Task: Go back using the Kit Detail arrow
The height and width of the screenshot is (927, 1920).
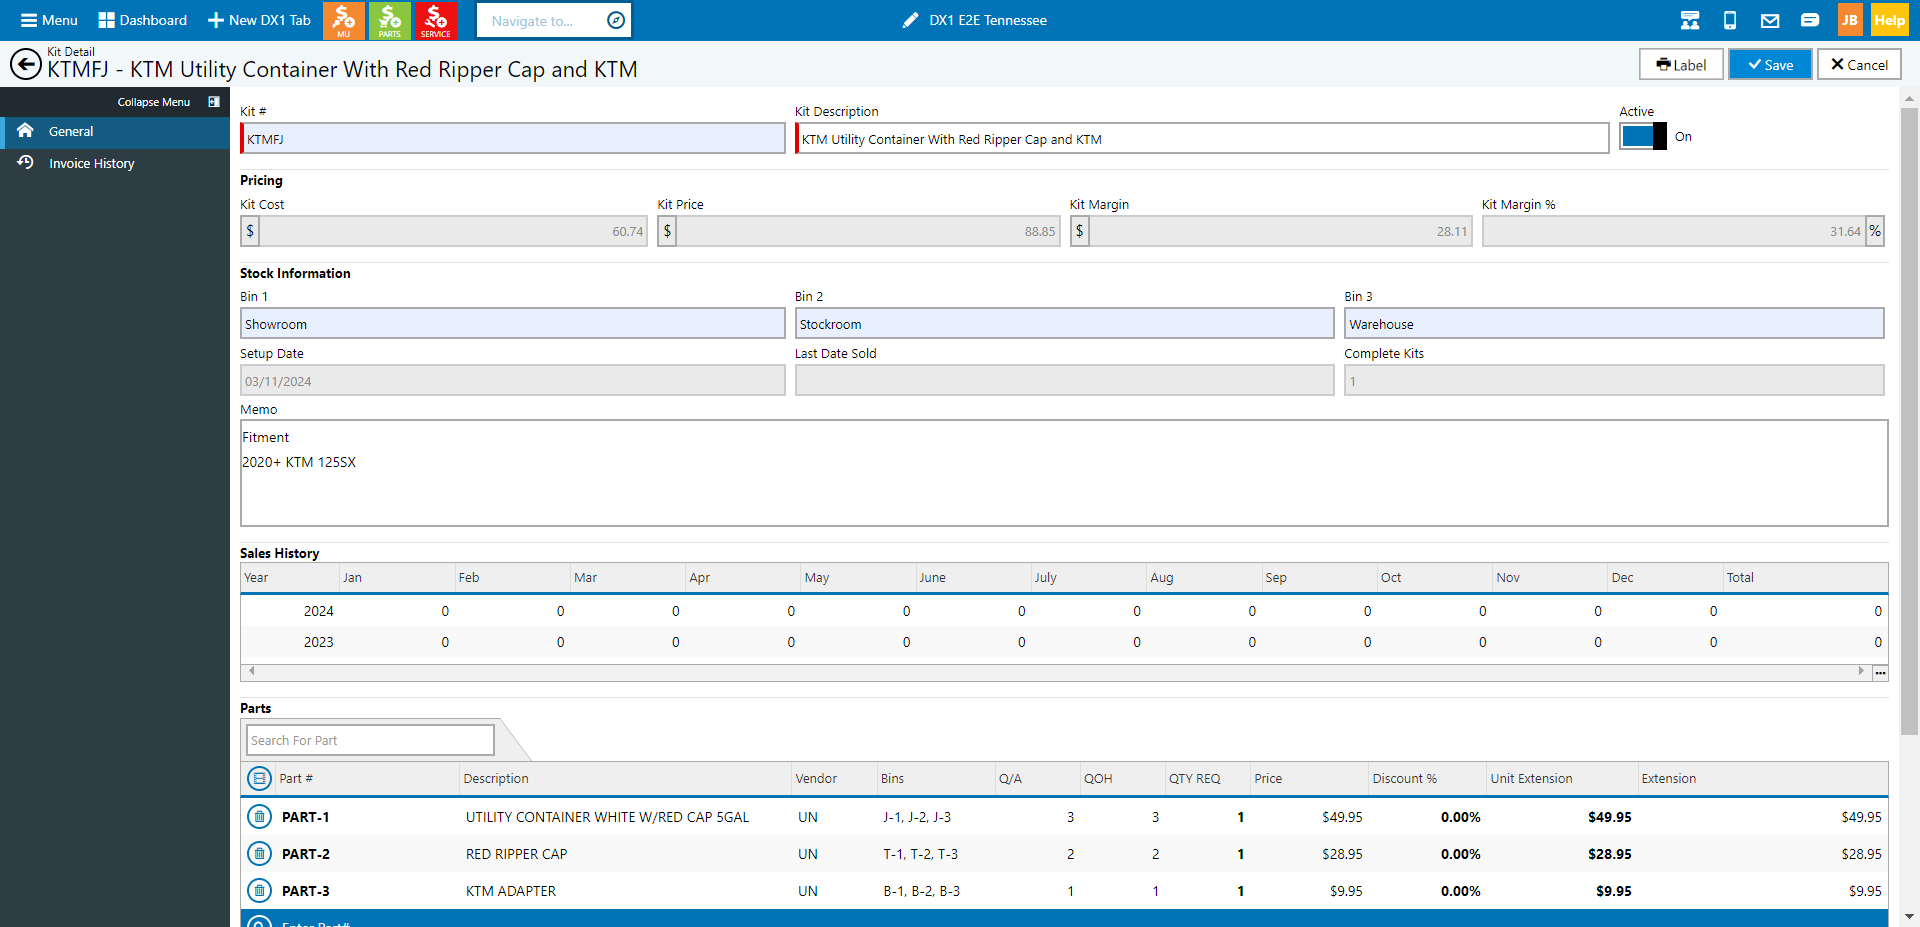Action: click(25, 64)
